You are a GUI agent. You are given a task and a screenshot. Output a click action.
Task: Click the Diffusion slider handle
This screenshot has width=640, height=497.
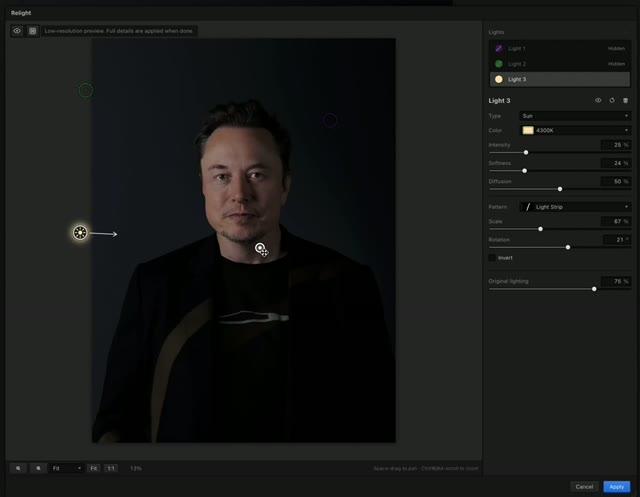[x=560, y=189]
